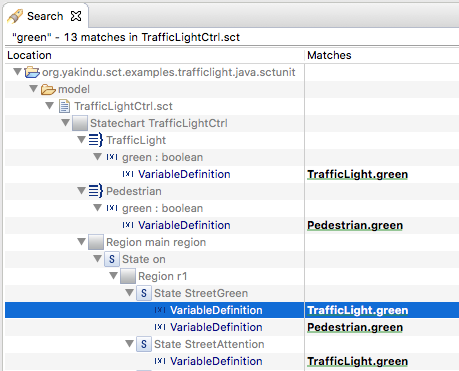Click the "green" - 13 matches summary text
Viewport: 459px width, 371px height.
[x=126, y=37]
